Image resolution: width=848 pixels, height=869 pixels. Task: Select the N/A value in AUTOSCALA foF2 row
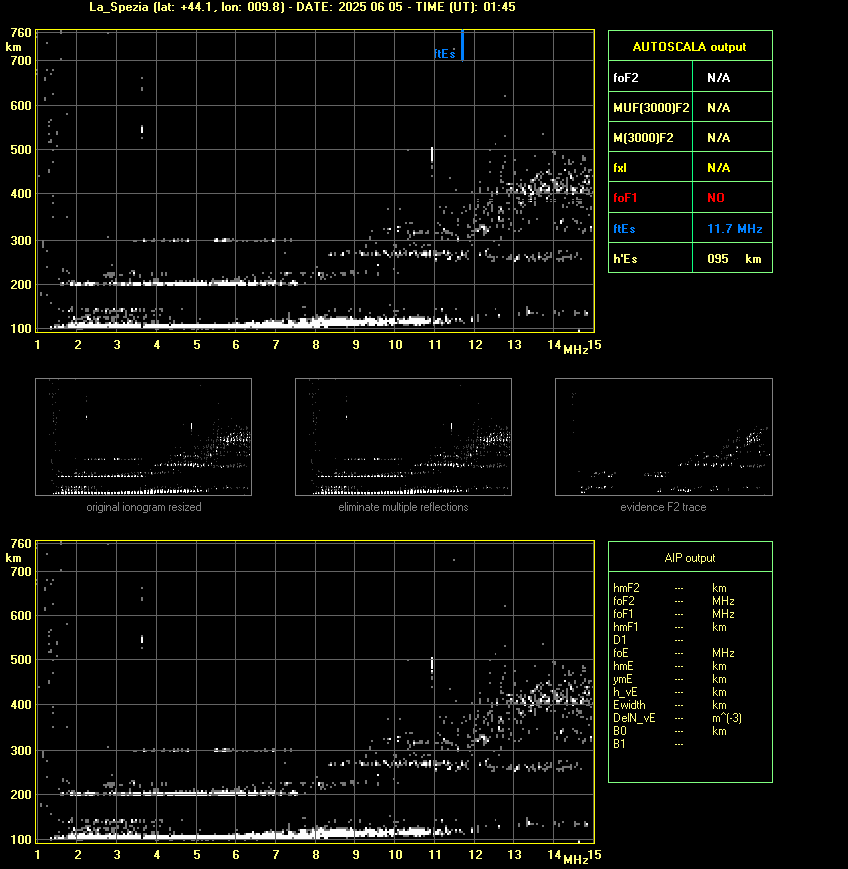pyautogui.click(x=718, y=78)
